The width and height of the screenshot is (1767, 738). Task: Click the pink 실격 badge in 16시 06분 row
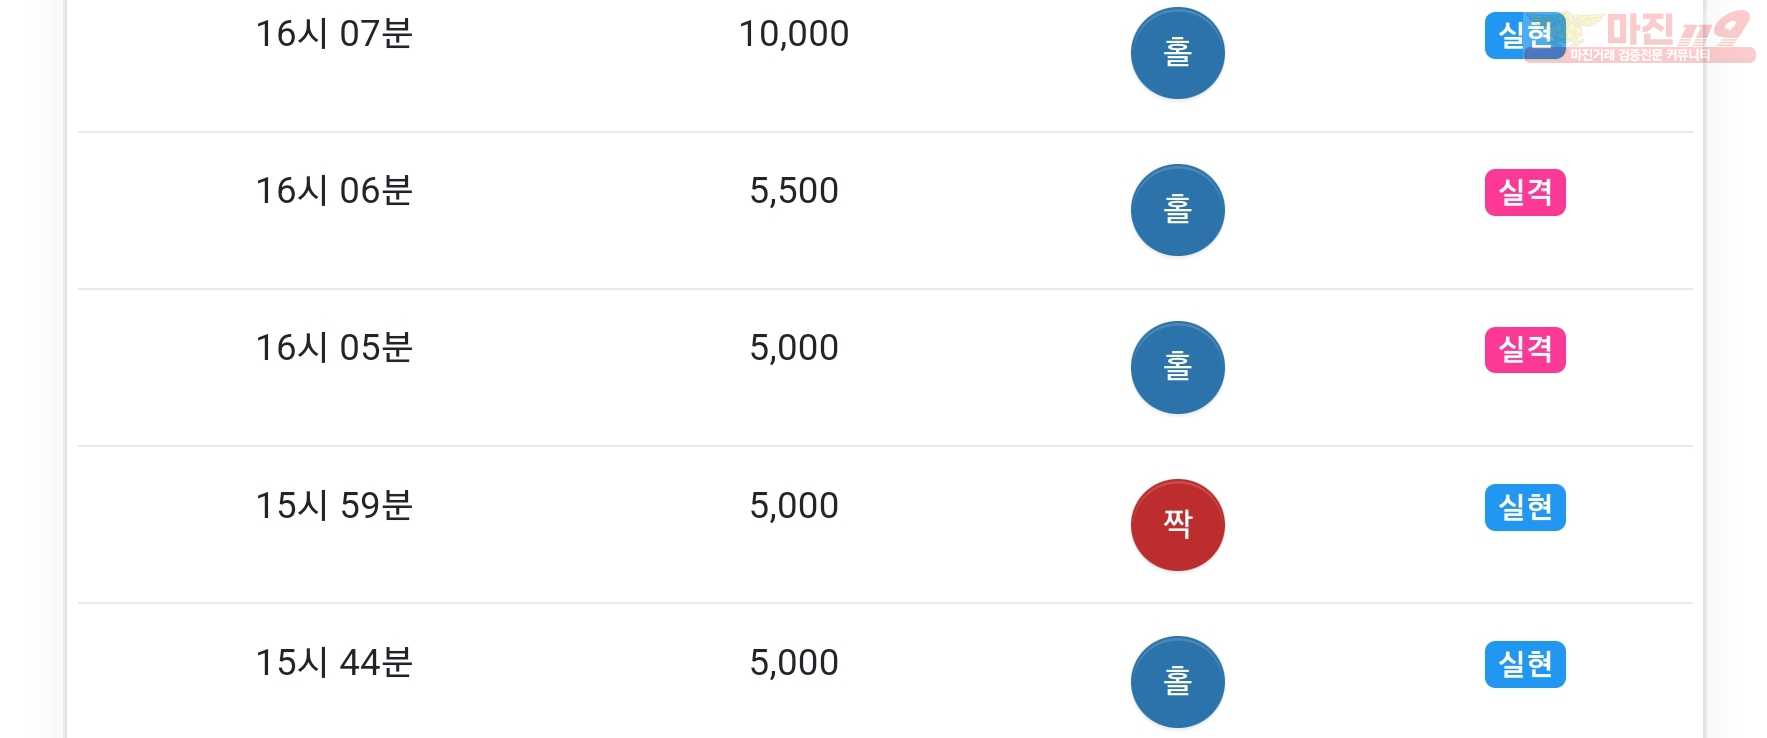[1525, 192]
